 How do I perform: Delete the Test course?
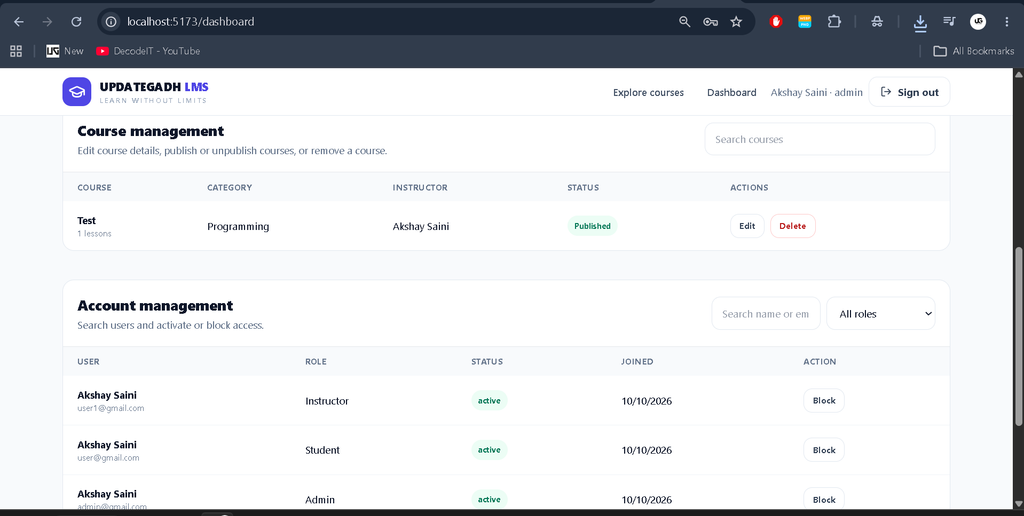[792, 226]
